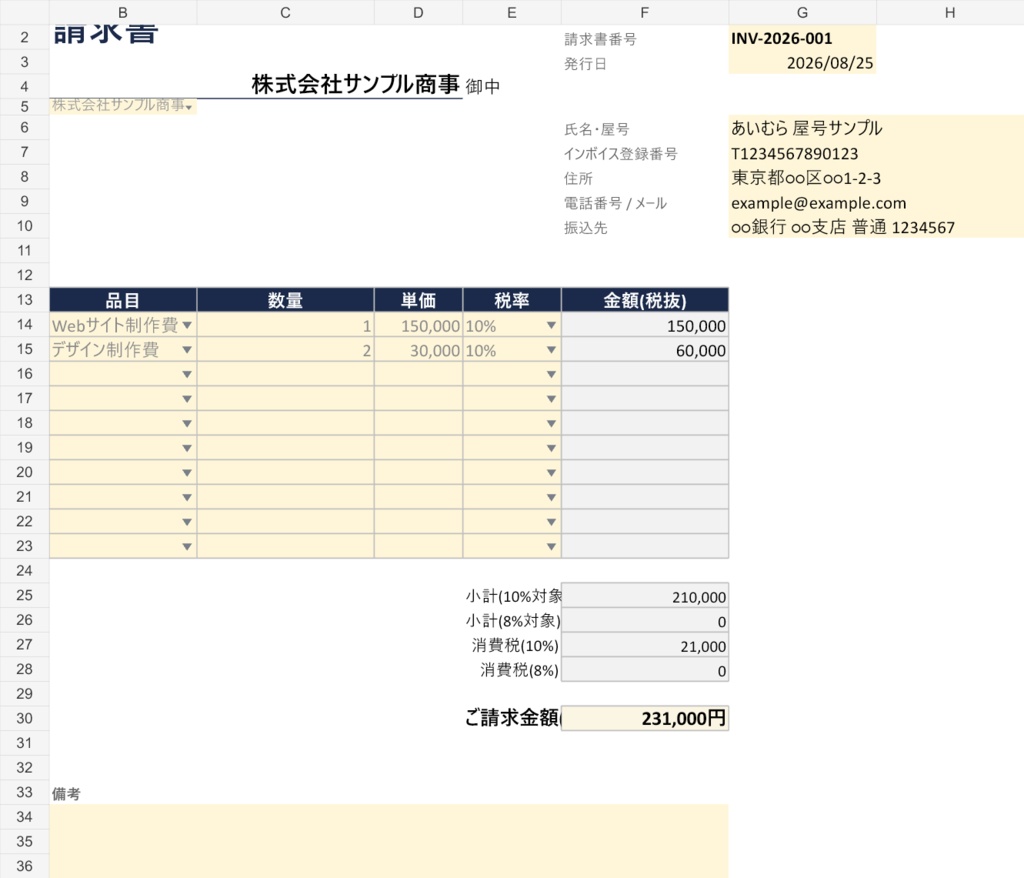
Task: Open tax rate dropdown in row 18
Action: [x=551, y=424]
